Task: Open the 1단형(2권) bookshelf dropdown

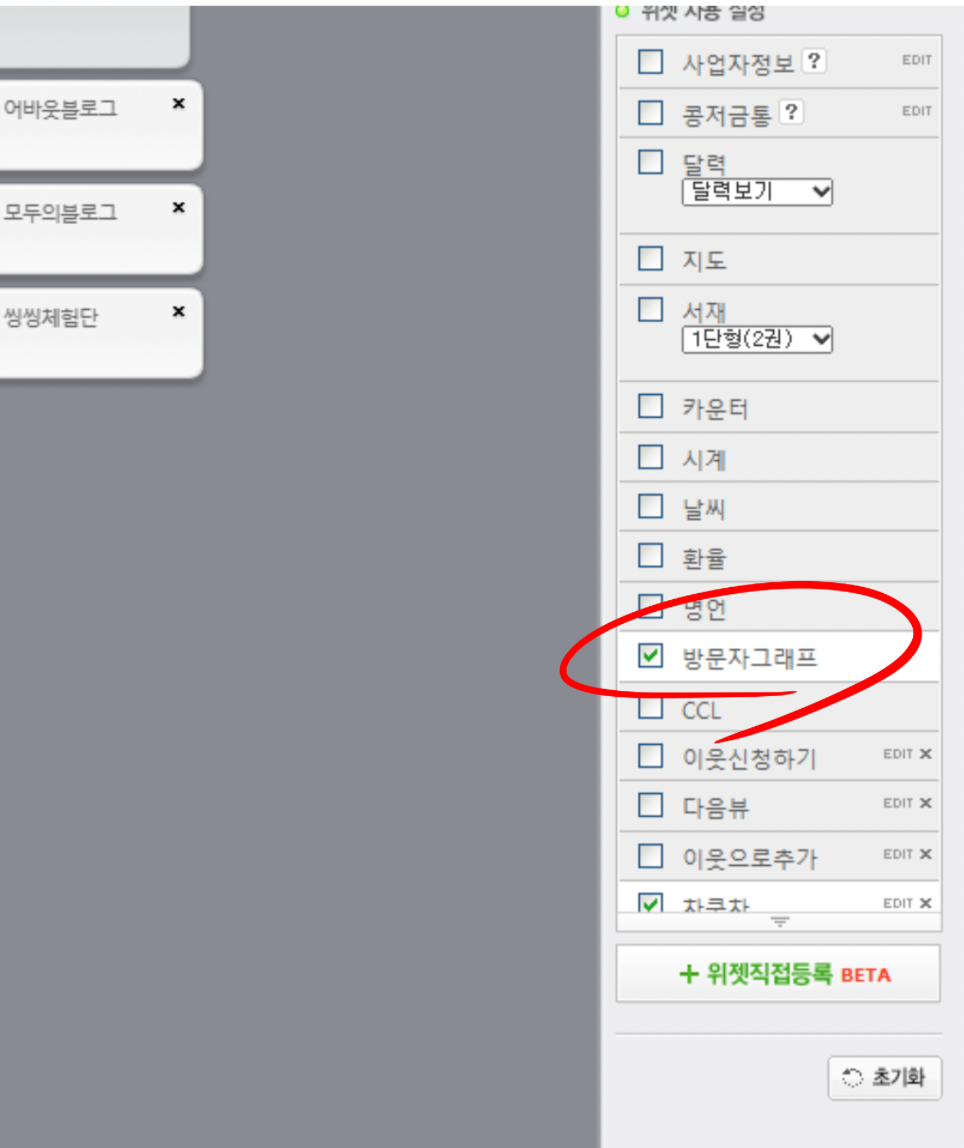Action: coord(757,339)
